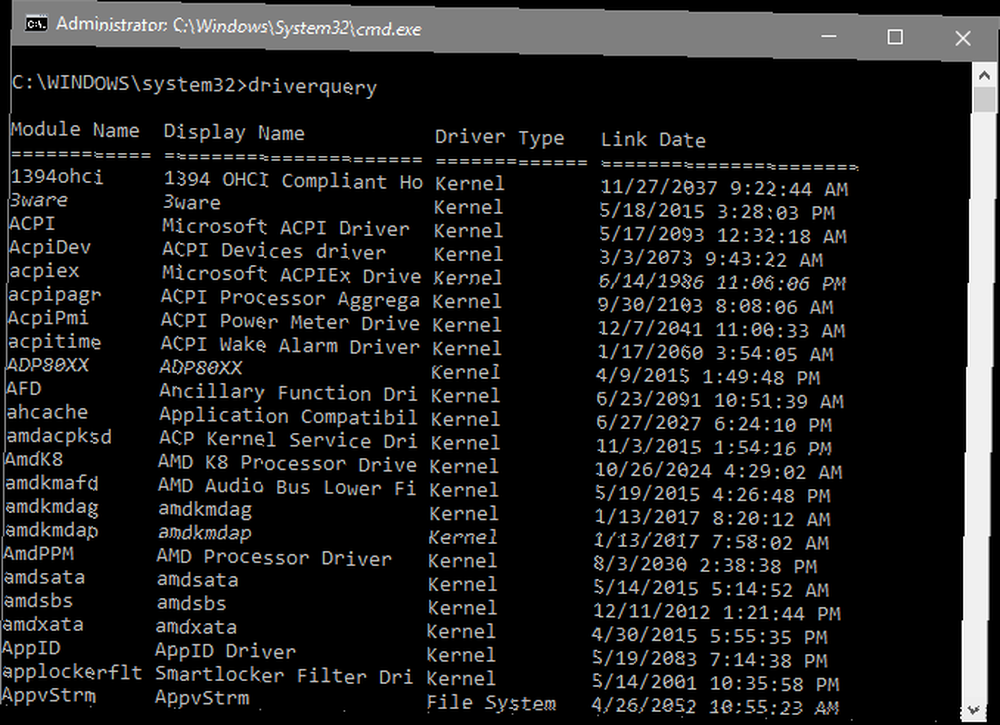Click the 'File System' driver type entry

491,703
